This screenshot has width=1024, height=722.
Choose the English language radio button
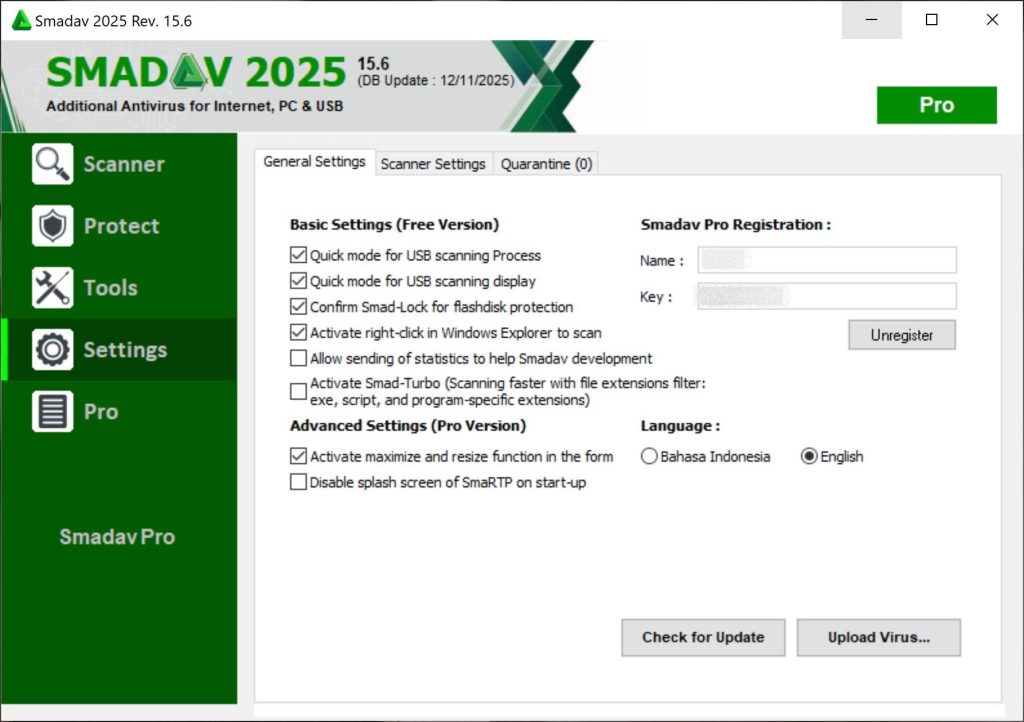click(x=809, y=457)
